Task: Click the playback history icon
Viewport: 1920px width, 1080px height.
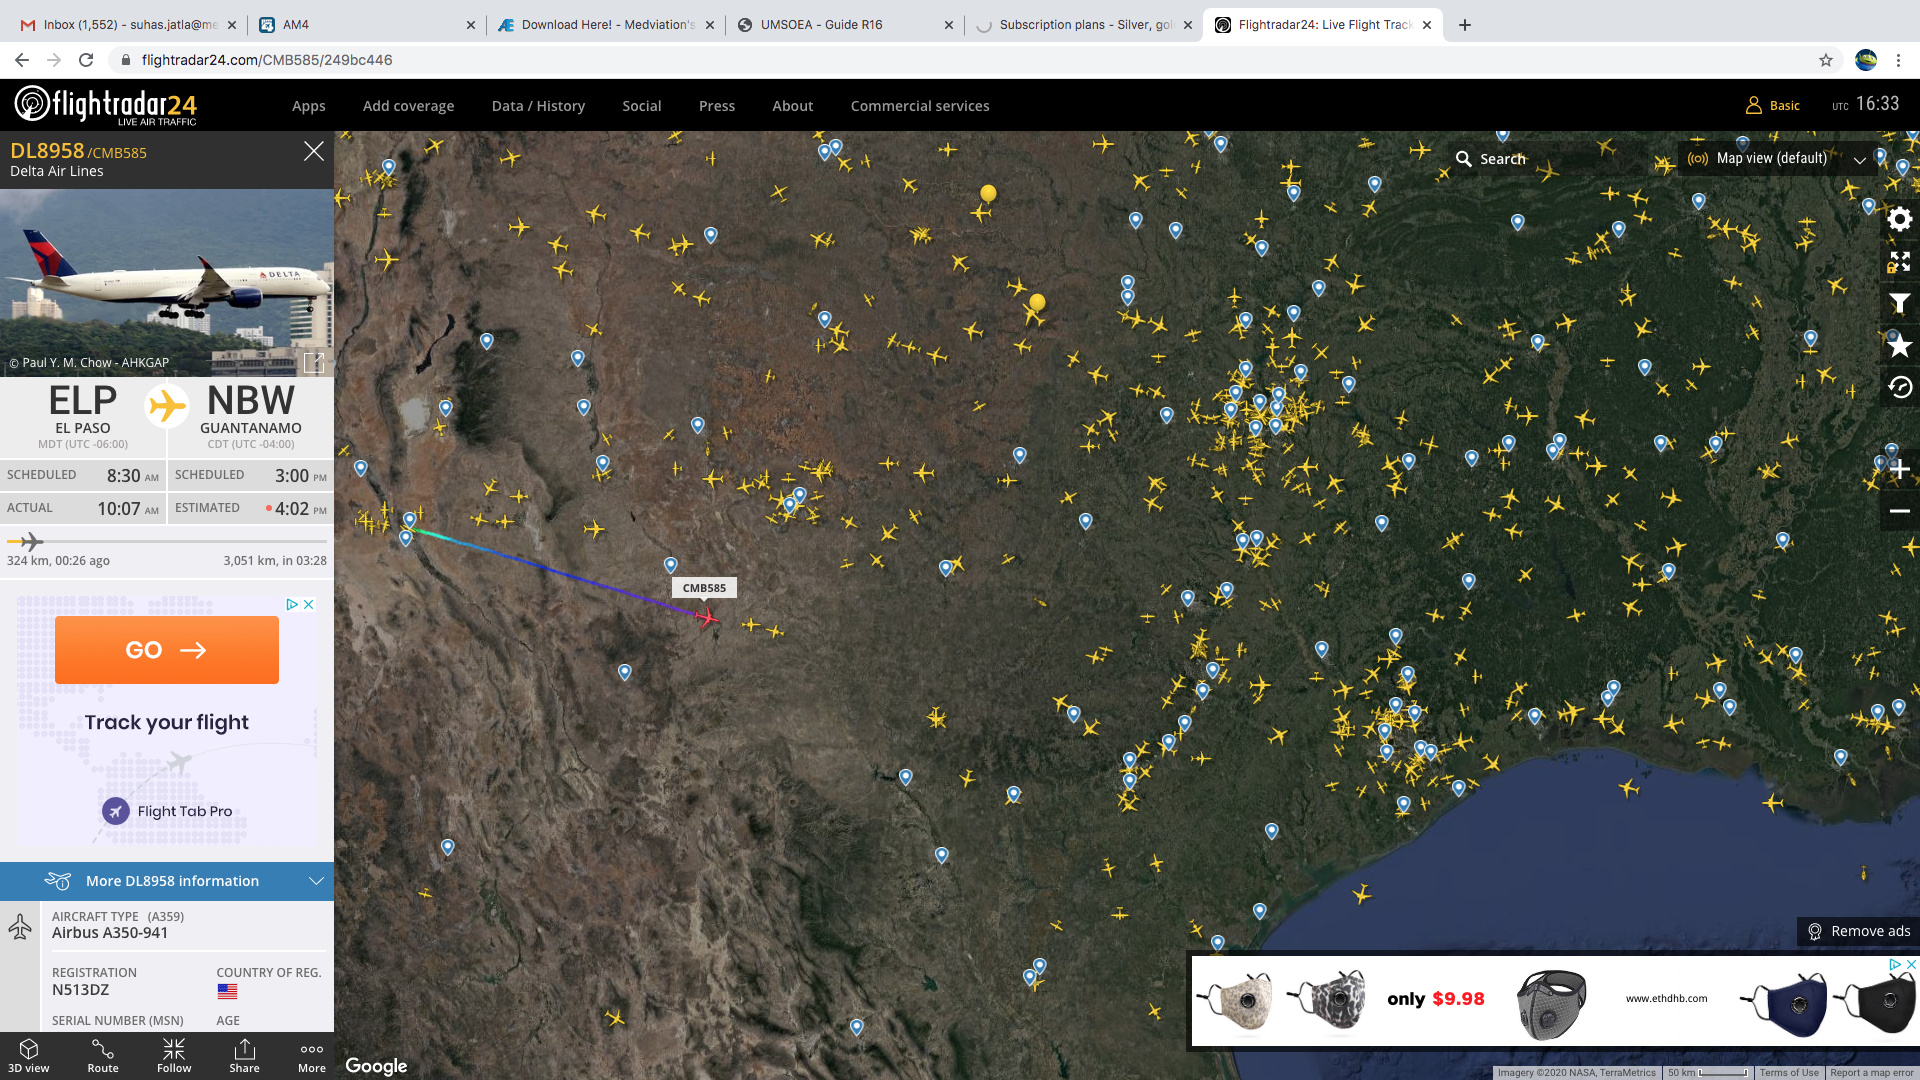Action: pos(1899,387)
